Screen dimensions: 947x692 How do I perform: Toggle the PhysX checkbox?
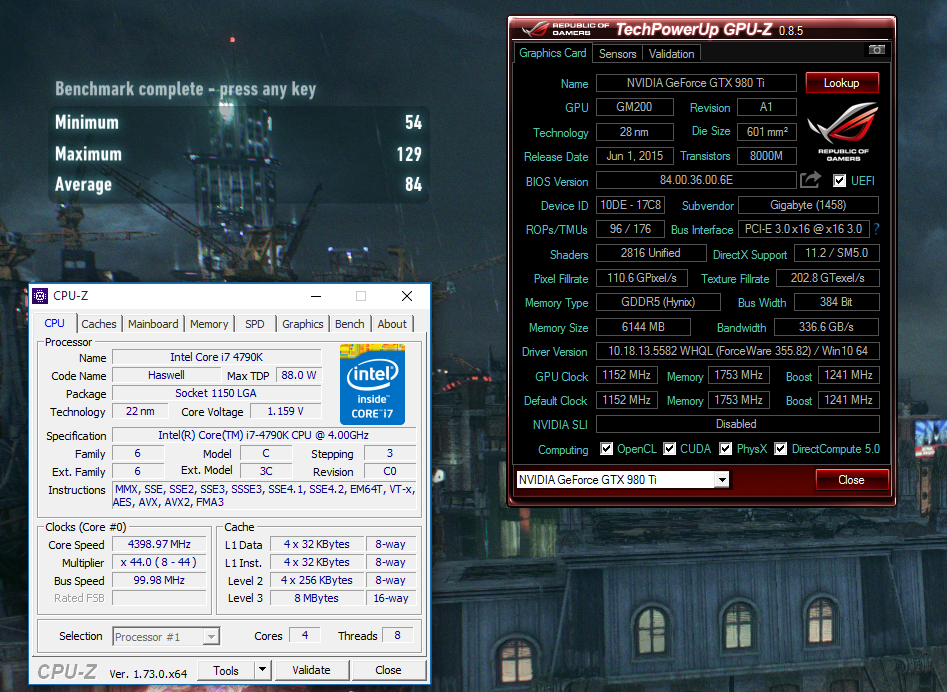pos(725,449)
